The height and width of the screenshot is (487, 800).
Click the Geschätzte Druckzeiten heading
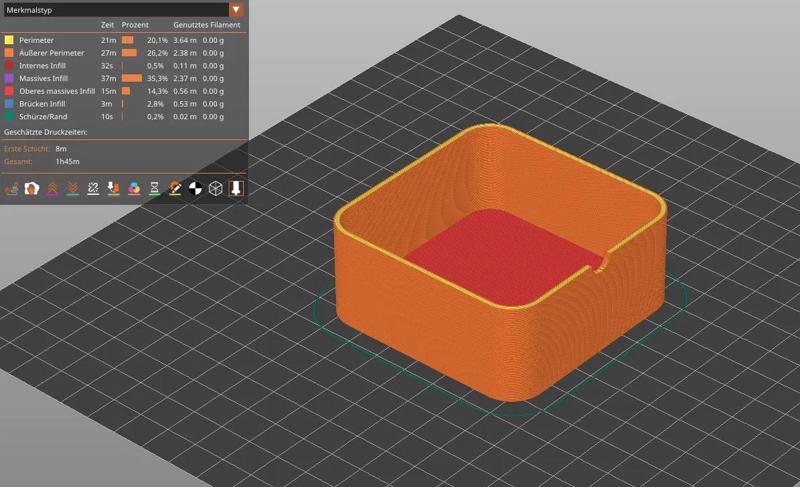click(x=45, y=132)
